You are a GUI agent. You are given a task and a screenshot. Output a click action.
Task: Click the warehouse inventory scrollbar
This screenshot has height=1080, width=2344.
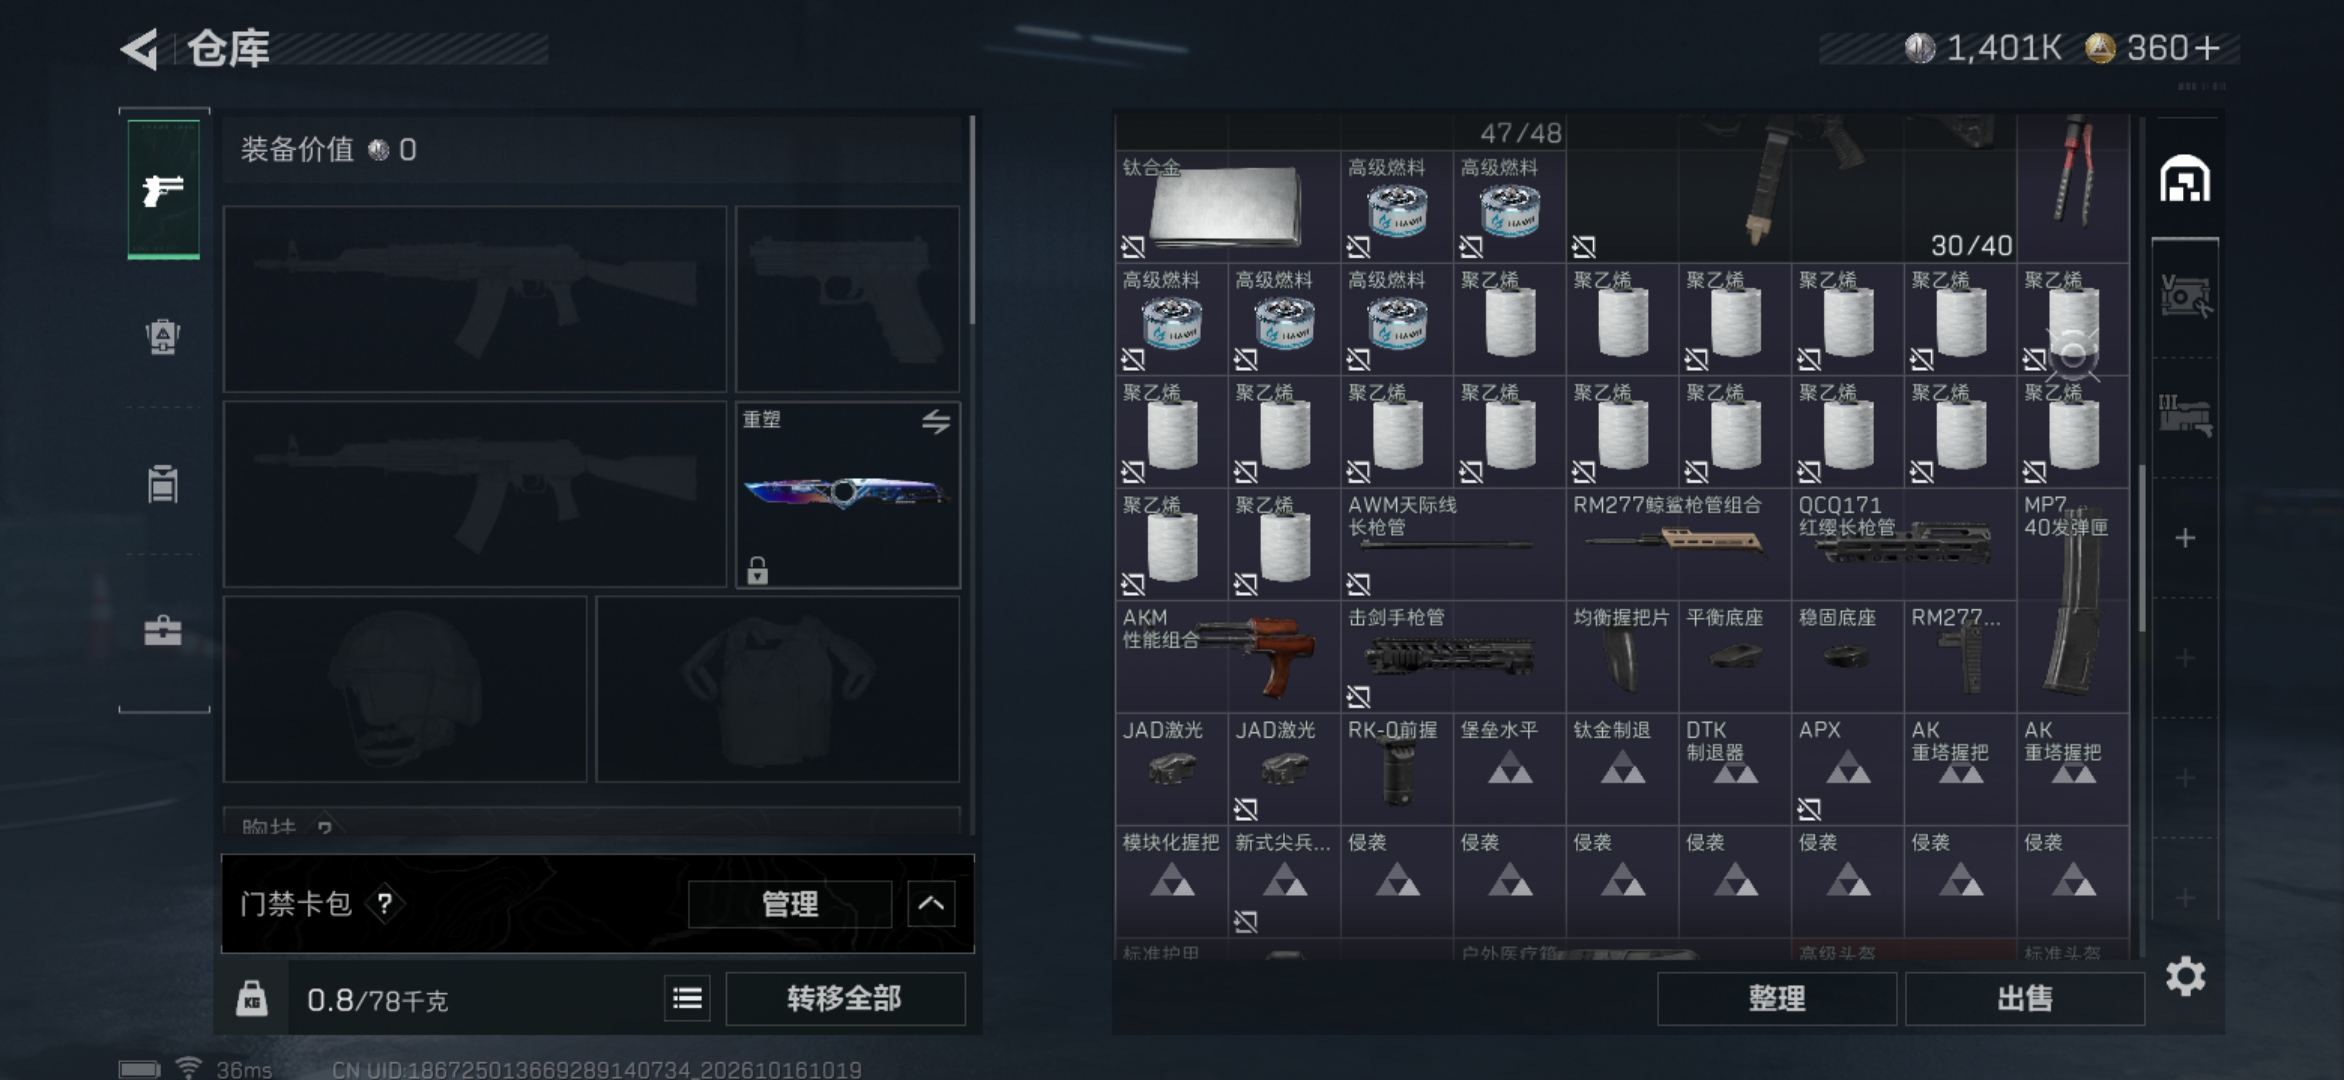tap(2141, 548)
